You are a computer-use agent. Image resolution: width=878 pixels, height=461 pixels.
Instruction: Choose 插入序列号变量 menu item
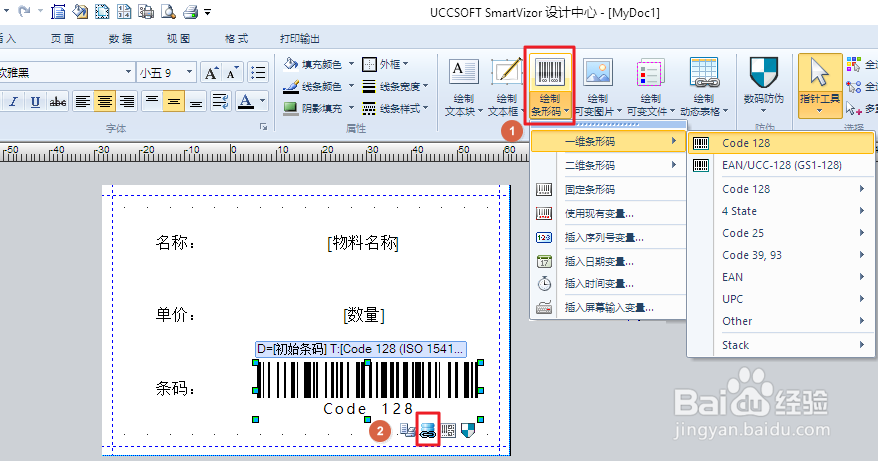[x=608, y=238]
